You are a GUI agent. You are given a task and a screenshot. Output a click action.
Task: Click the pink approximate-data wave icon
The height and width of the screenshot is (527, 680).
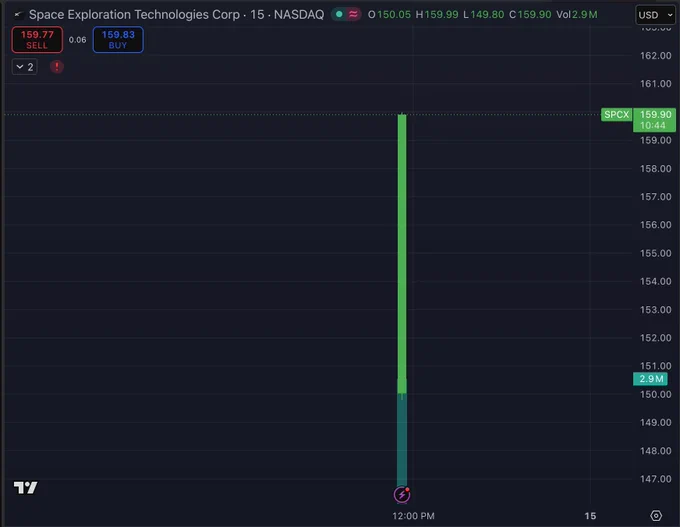pos(353,14)
